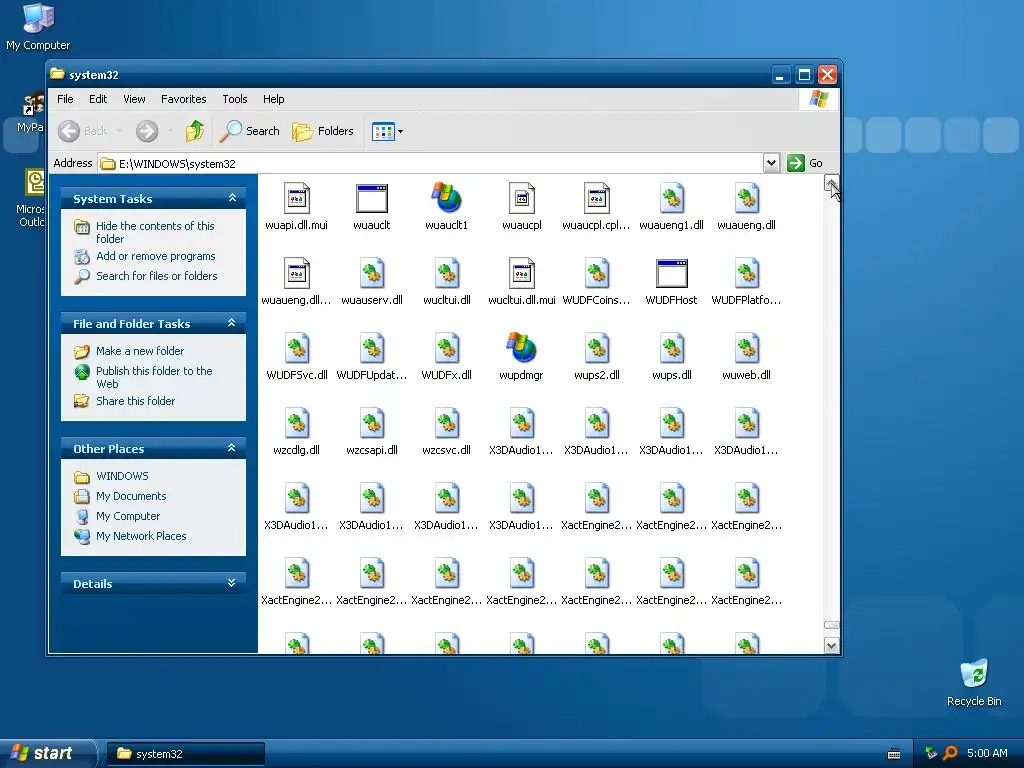Select the wuaueng.dll file icon
This screenshot has width=1024, height=768.
[x=746, y=198]
